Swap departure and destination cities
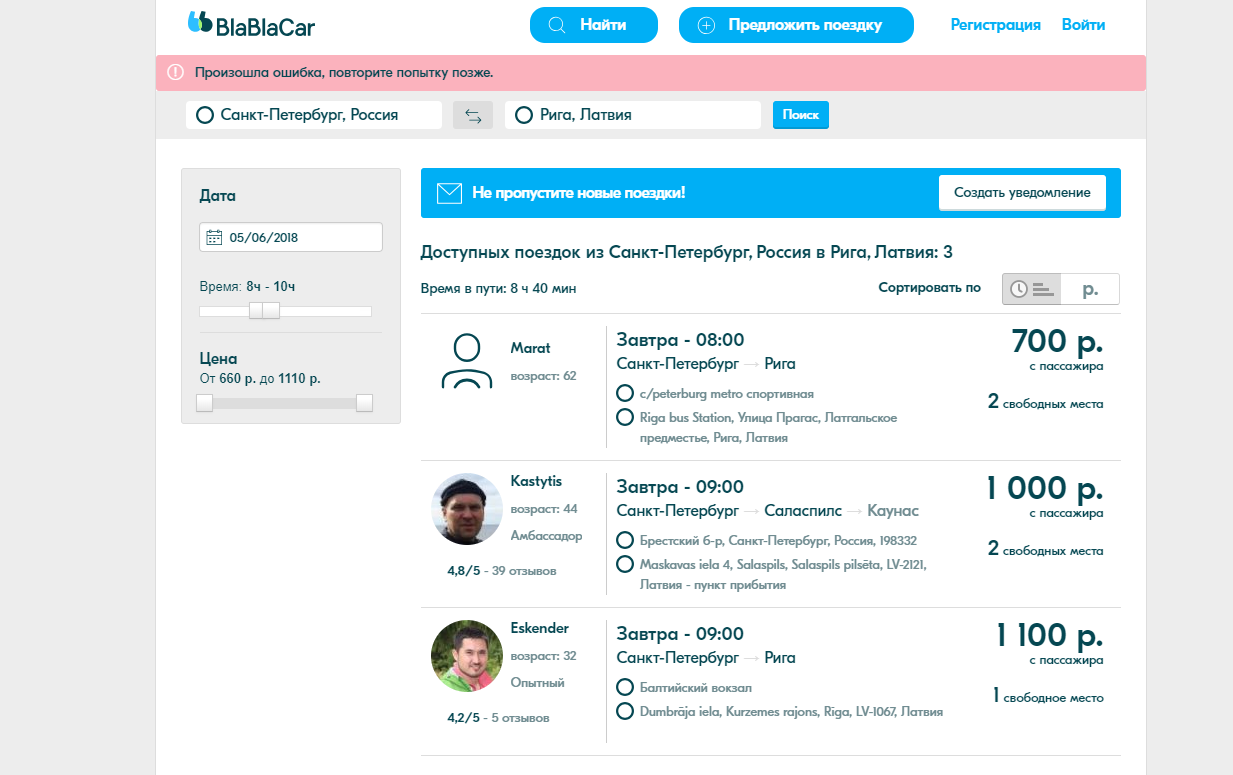1233x775 pixels. point(473,115)
